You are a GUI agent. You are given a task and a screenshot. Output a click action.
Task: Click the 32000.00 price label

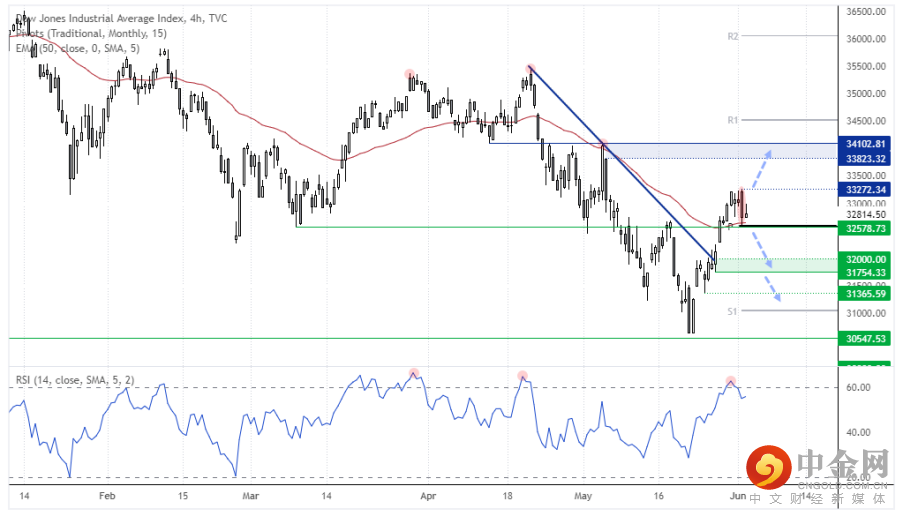tap(865, 259)
